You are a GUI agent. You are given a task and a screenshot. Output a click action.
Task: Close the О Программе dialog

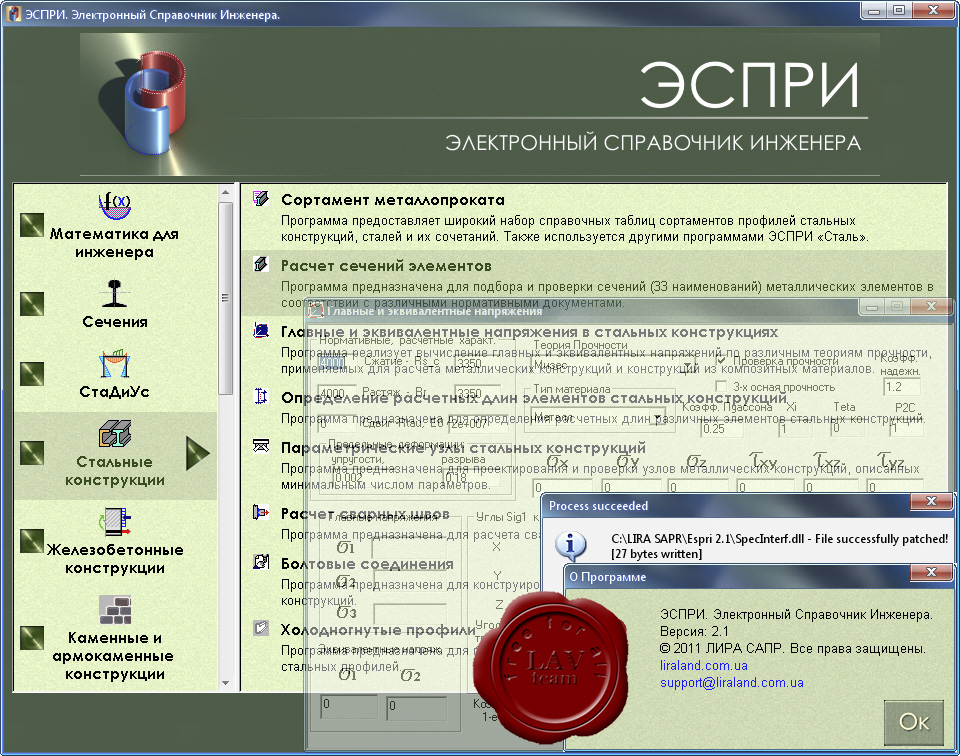931,572
